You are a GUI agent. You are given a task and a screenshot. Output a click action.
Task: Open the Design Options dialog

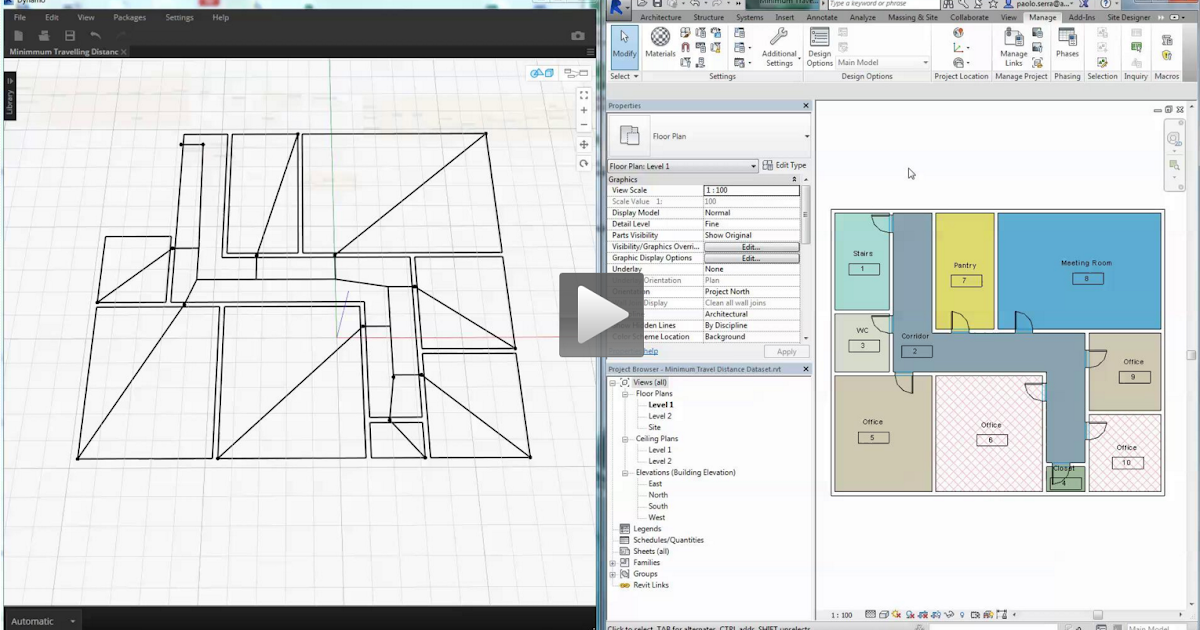(819, 47)
